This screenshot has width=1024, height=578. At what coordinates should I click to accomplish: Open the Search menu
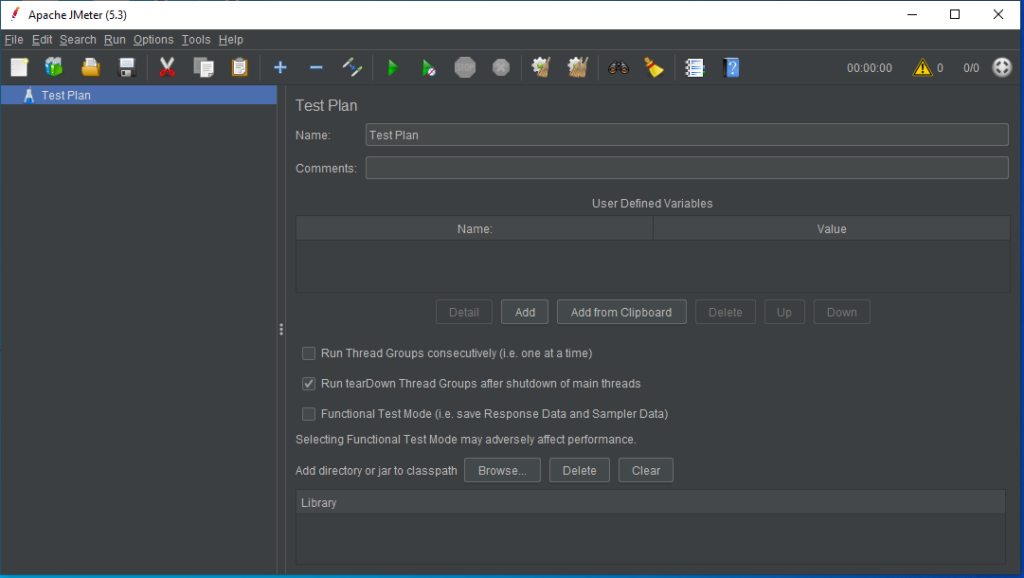click(x=78, y=40)
